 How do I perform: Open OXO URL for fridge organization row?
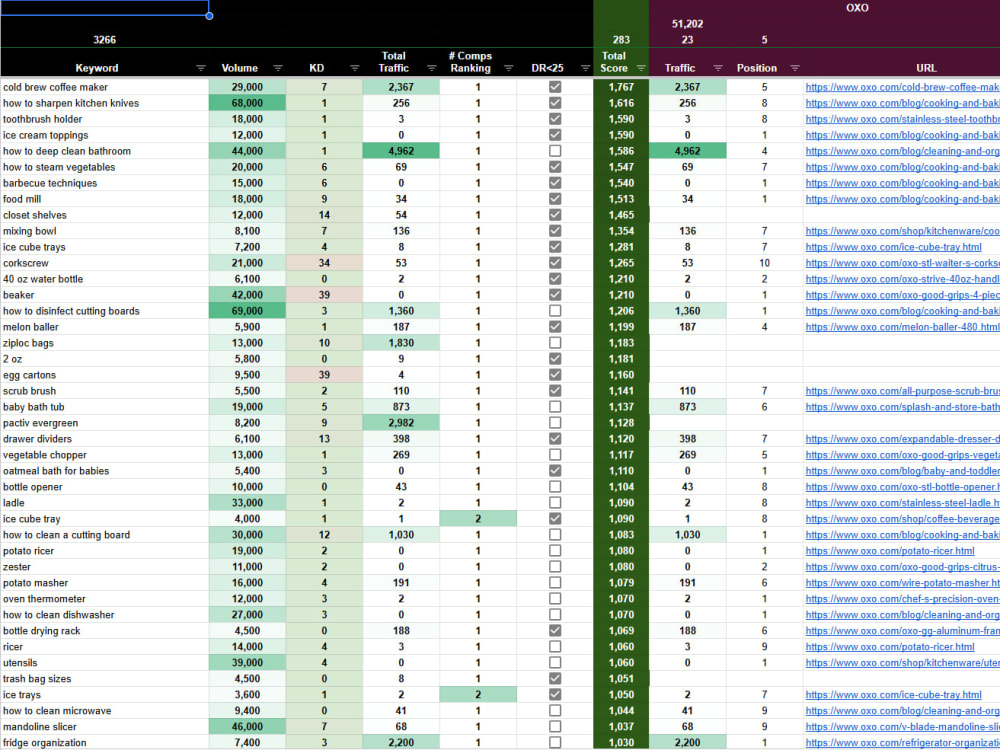[902, 742]
